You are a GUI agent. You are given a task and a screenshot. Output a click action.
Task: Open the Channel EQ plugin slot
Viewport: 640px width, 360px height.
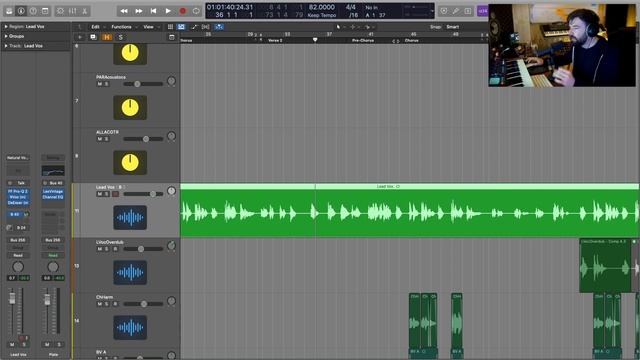[x=53, y=197]
